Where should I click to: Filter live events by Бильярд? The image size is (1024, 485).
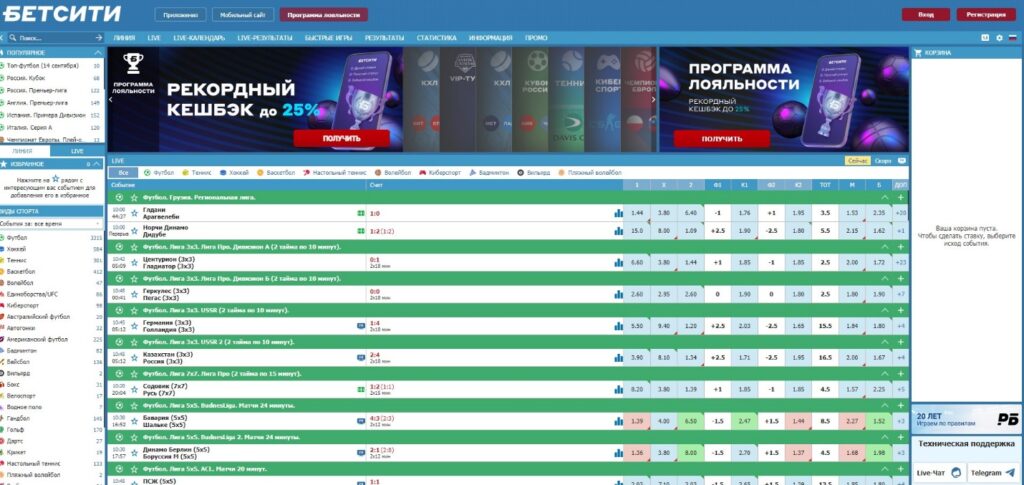534,173
